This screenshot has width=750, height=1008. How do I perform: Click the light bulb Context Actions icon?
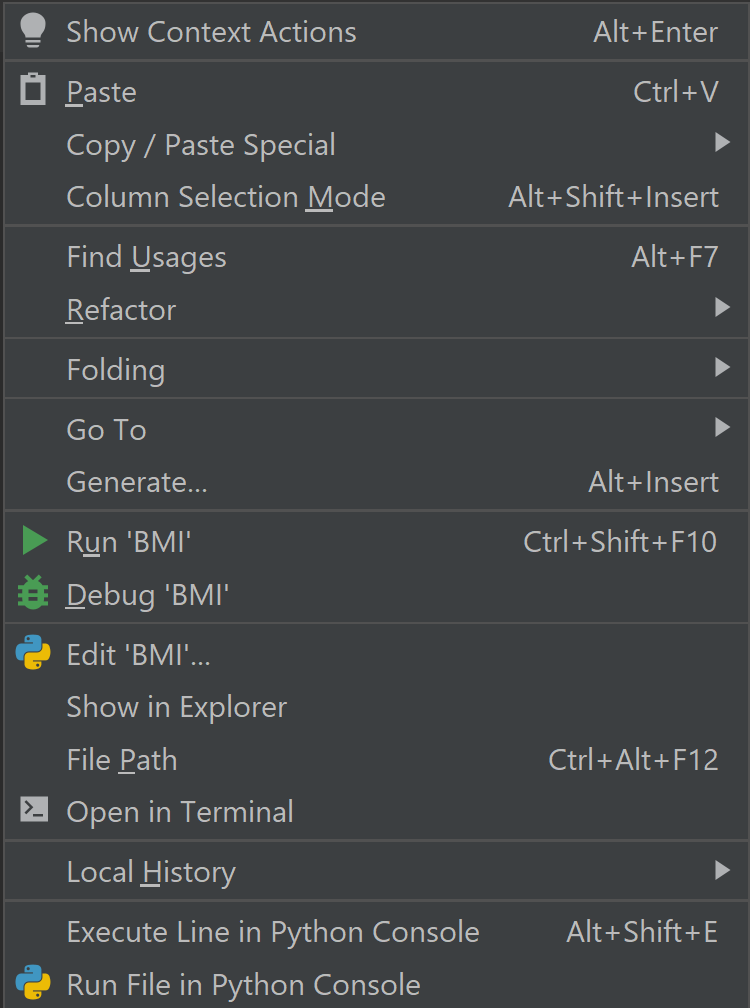click(33, 31)
